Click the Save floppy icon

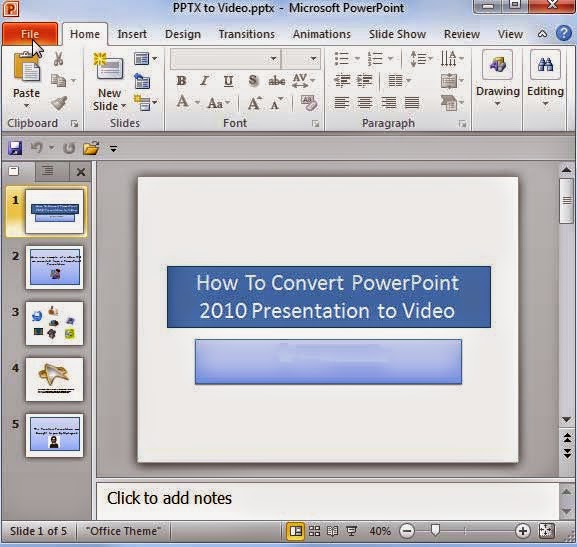(x=15, y=148)
